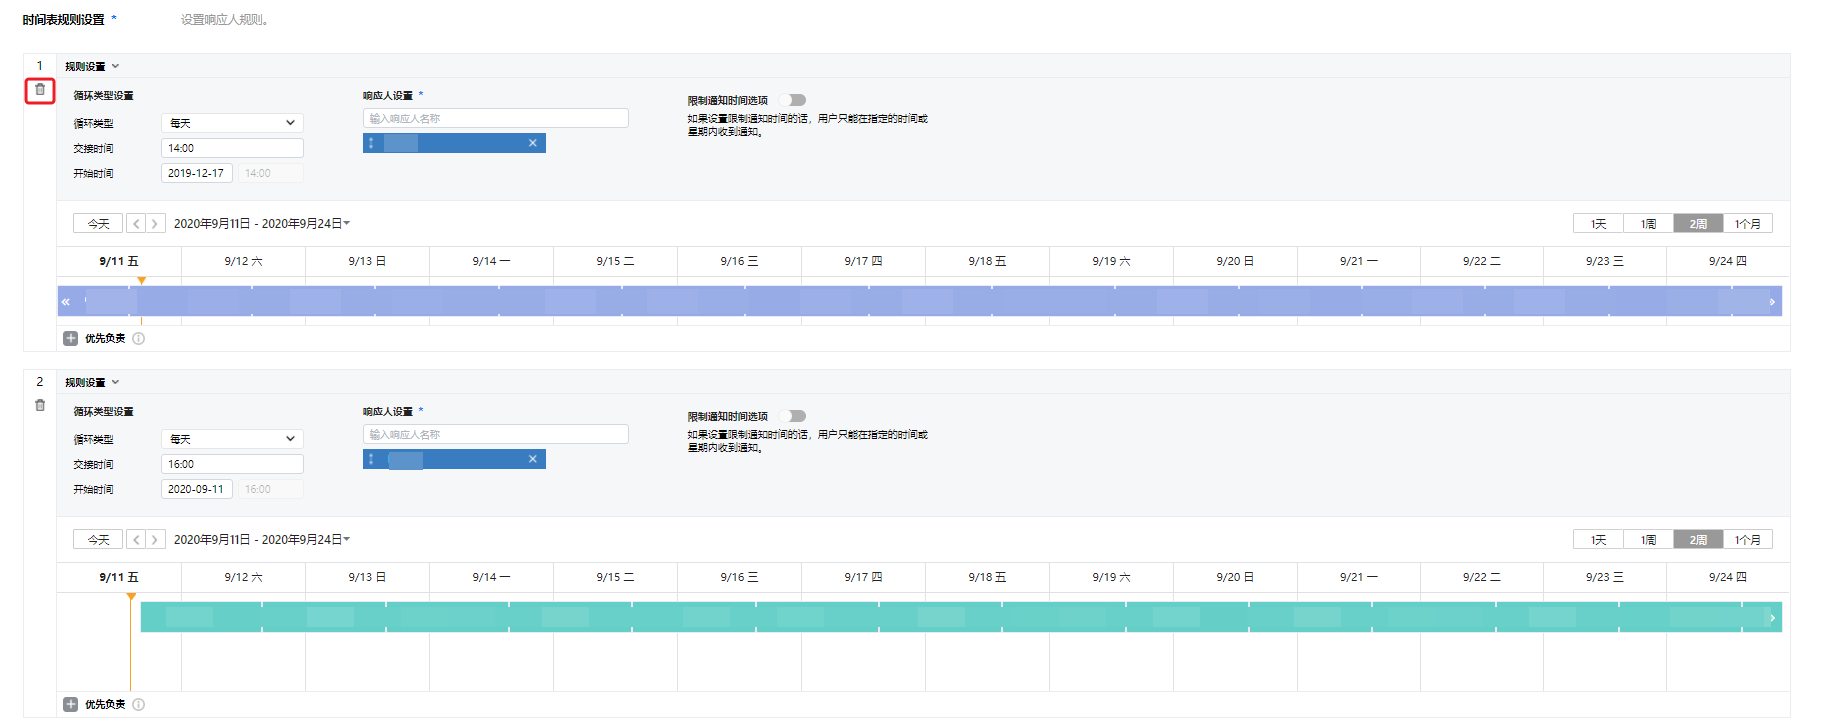Switch rule 1 calendar to 1 week view
Screen dimensions: 1823x719
point(1648,224)
